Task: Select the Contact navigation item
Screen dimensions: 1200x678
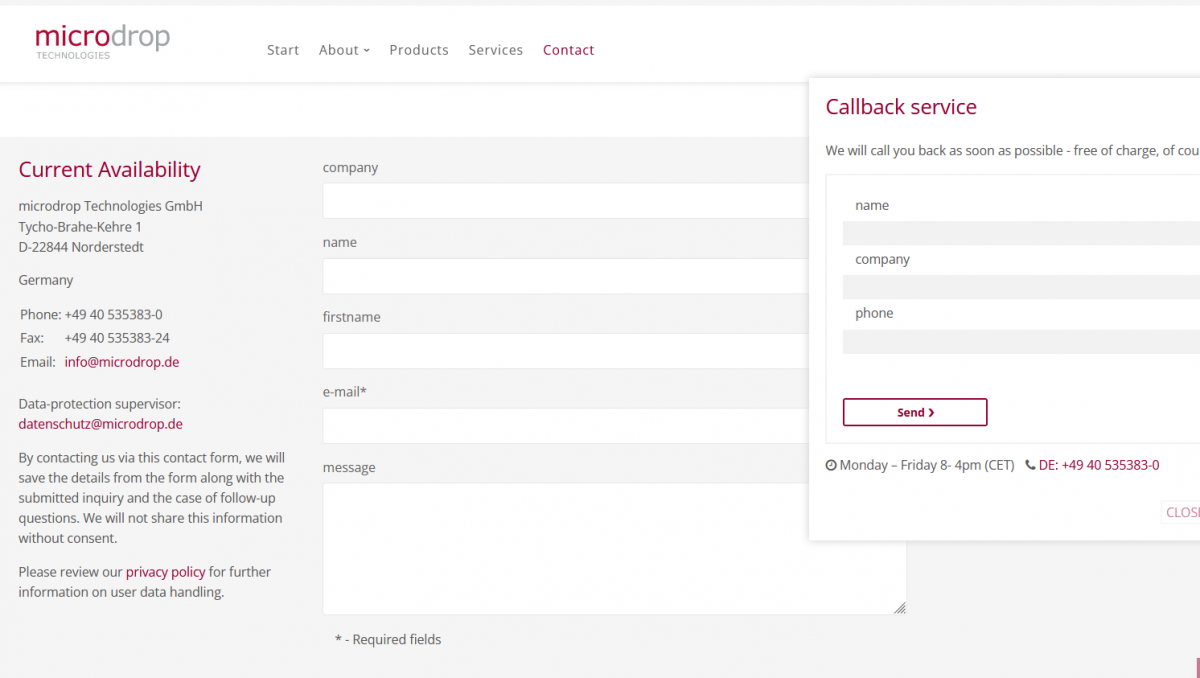Action: coord(568,50)
